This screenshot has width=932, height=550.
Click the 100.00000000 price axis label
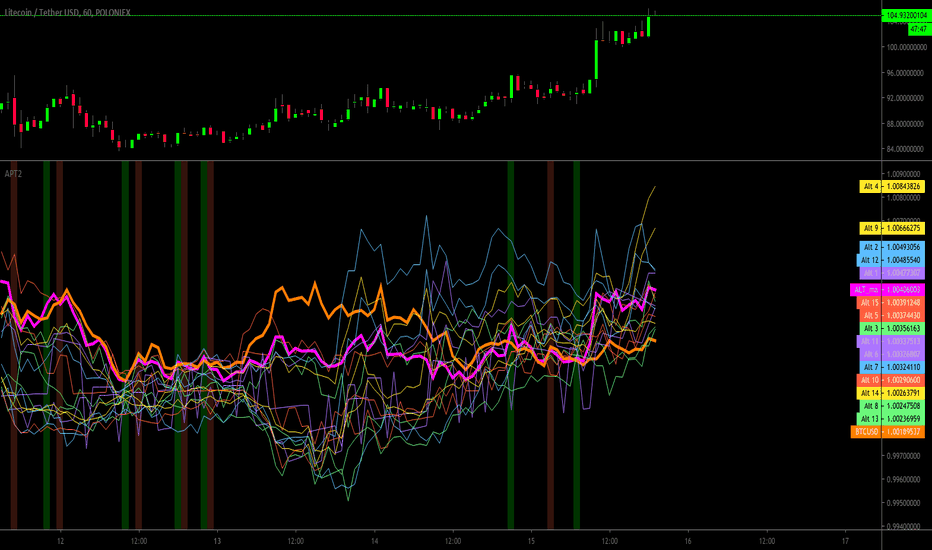[906, 47]
